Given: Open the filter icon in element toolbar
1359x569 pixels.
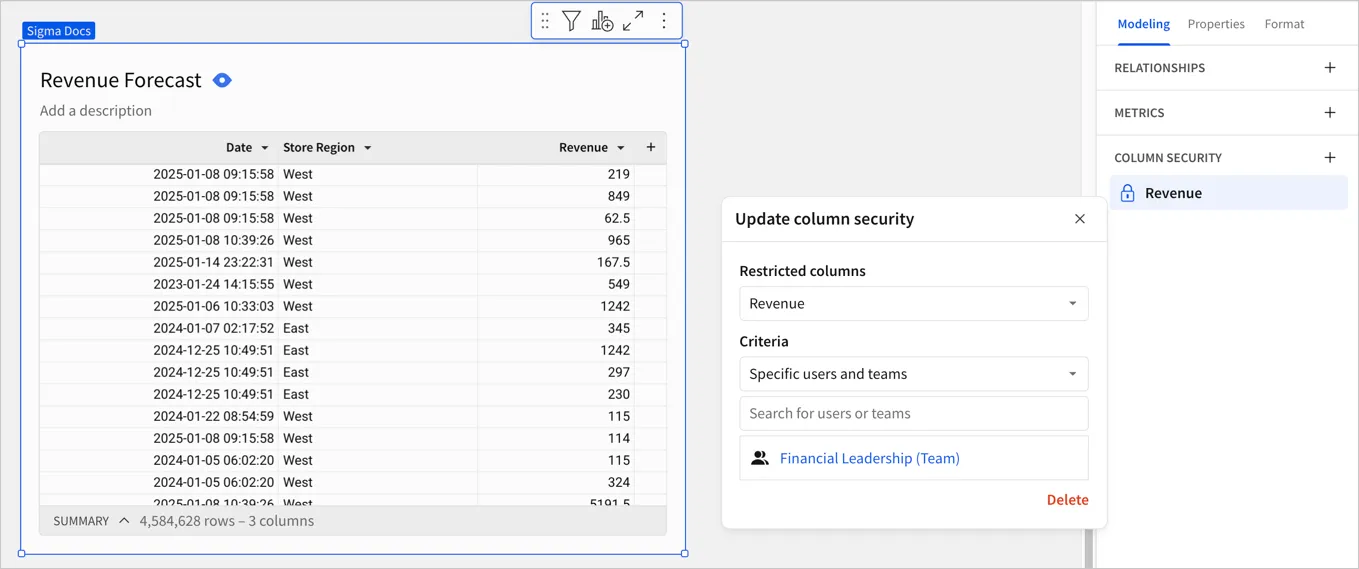Looking at the screenshot, I should tap(571, 21).
